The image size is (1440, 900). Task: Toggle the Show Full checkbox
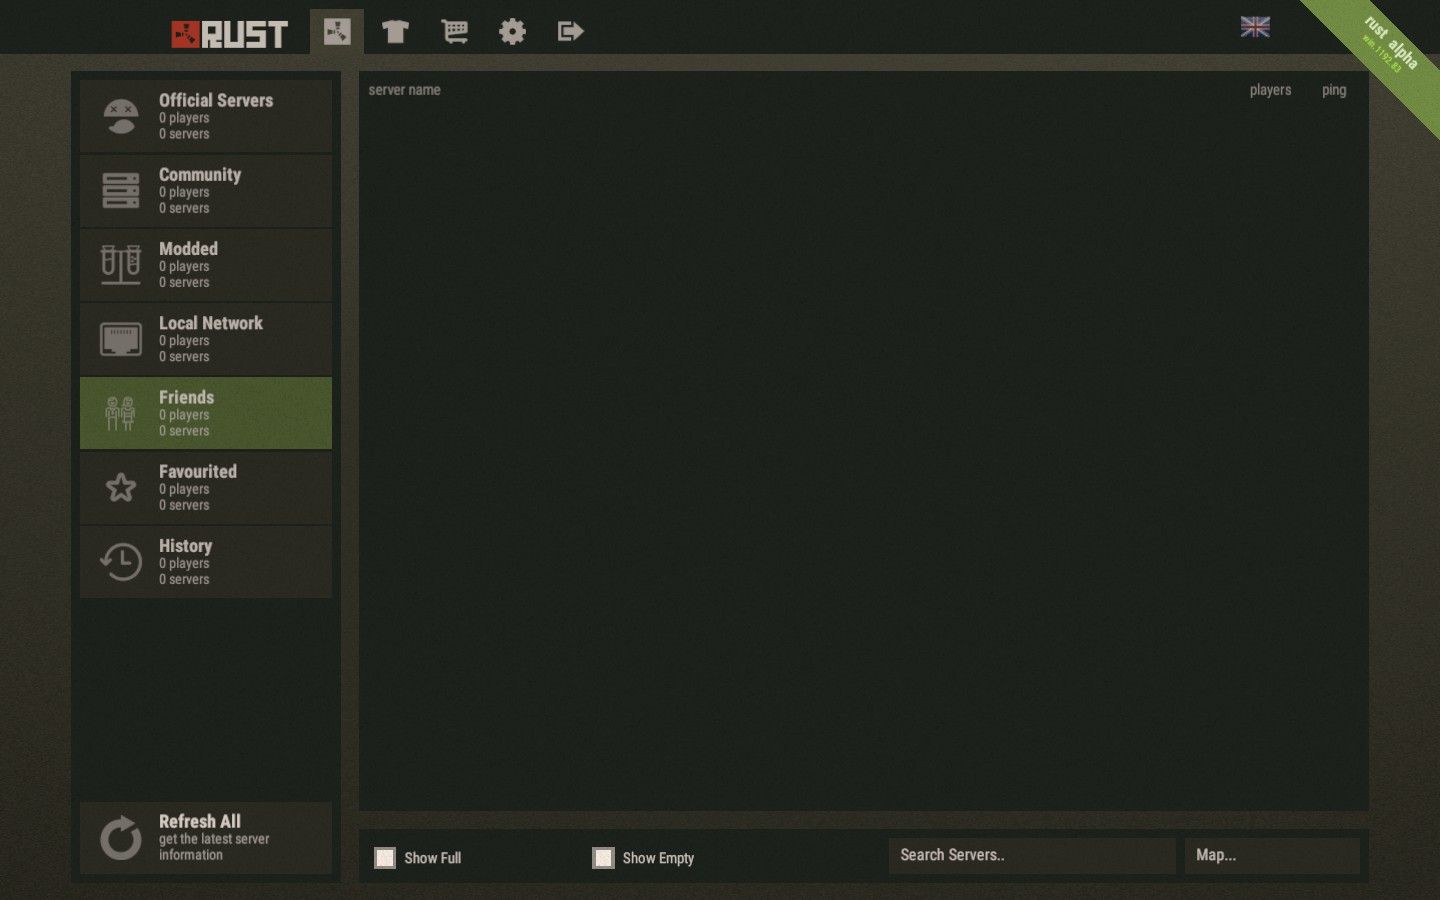385,858
